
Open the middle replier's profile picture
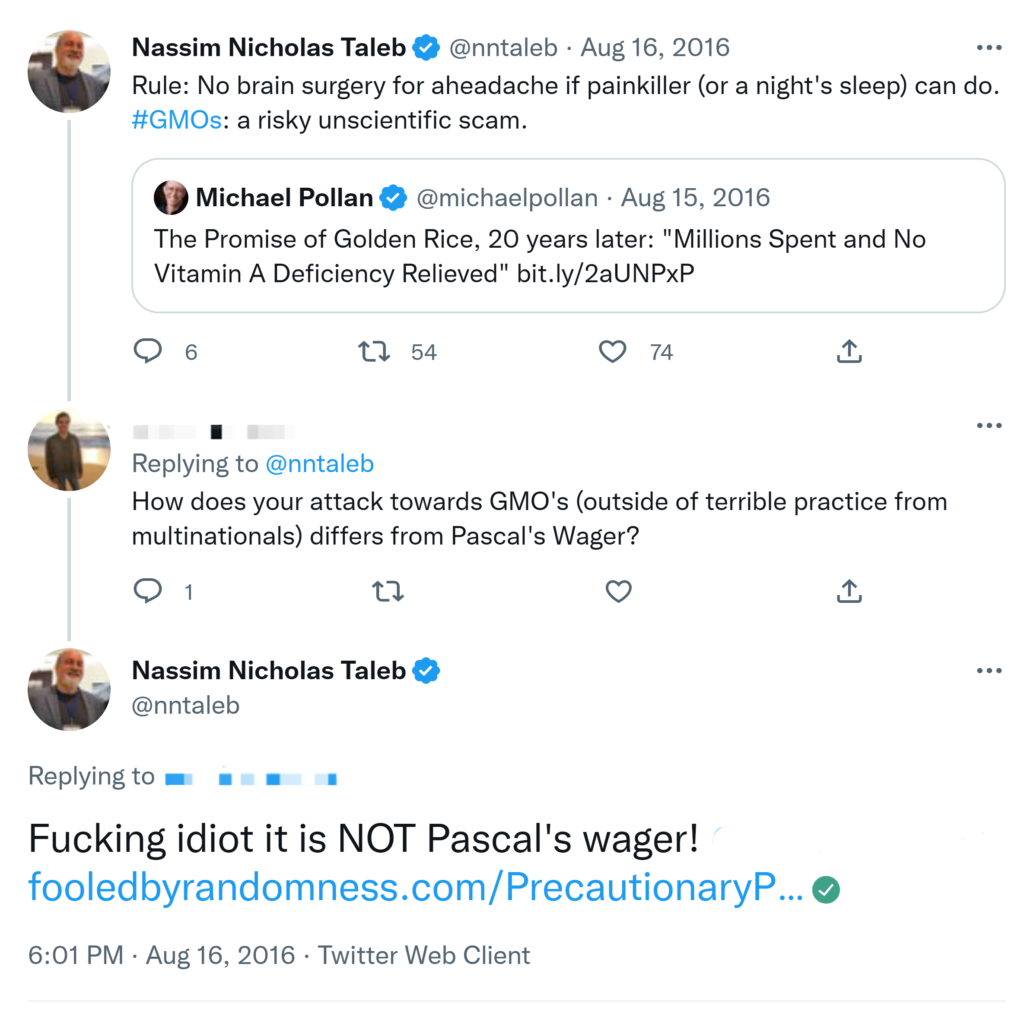coord(68,450)
